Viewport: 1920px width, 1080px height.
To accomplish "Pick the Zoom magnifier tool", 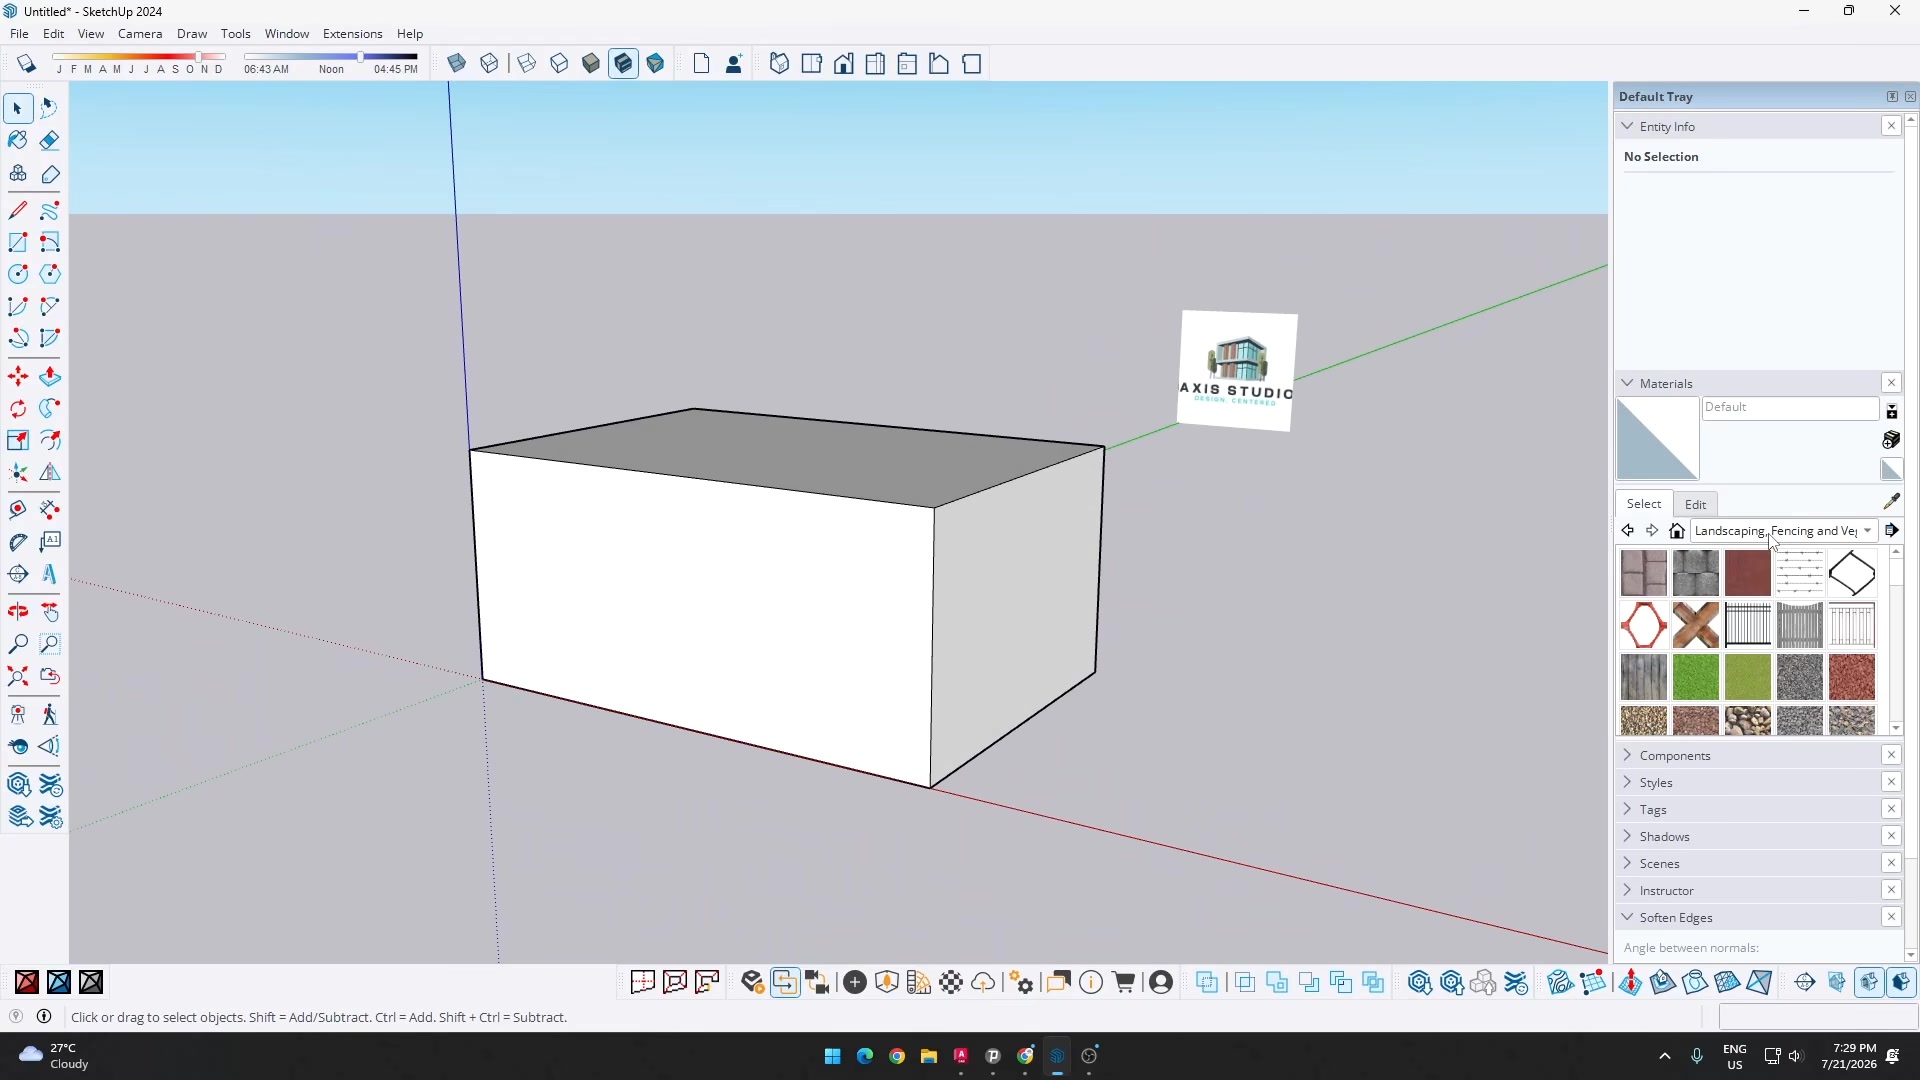I will tap(18, 645).
